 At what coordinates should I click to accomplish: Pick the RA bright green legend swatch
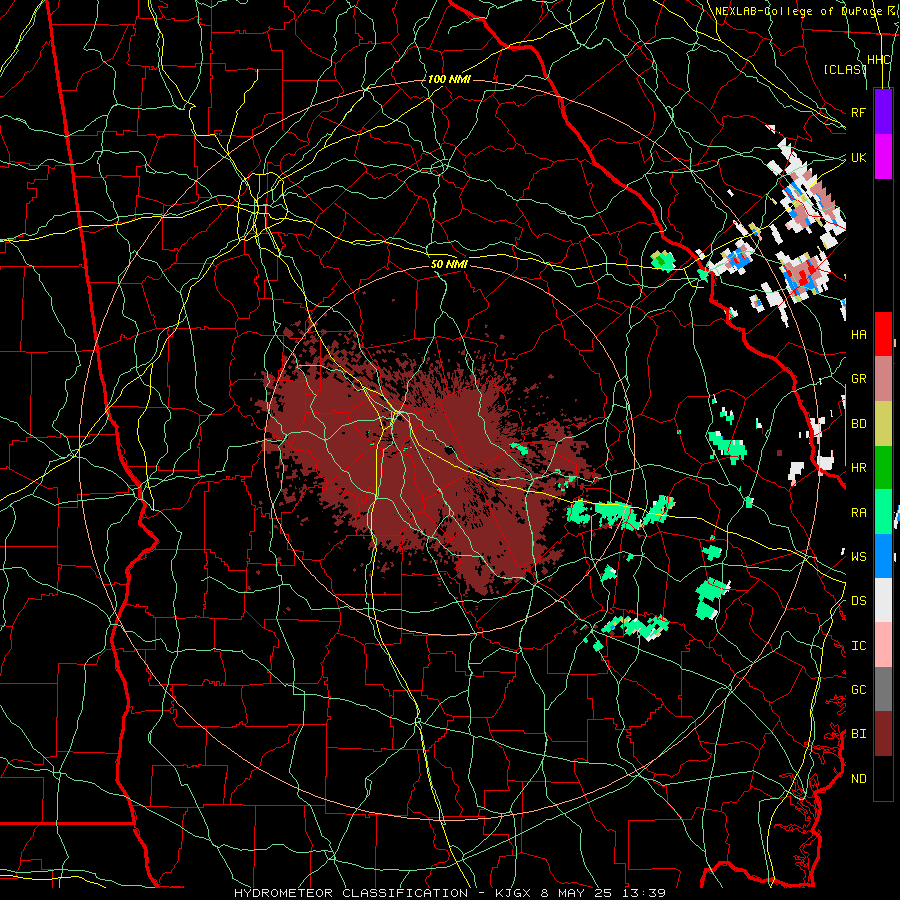[x=883, y=512]
